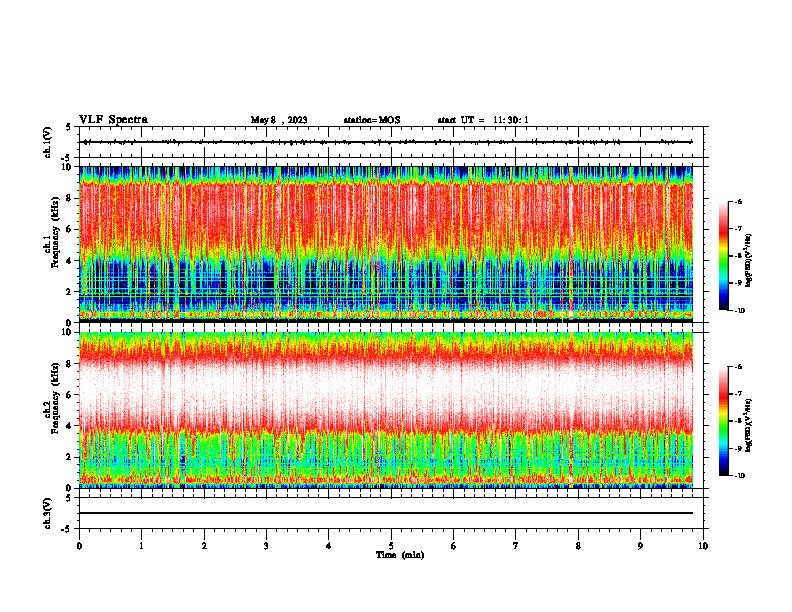Click the "Time (min)" axis title

pos(400,555)
